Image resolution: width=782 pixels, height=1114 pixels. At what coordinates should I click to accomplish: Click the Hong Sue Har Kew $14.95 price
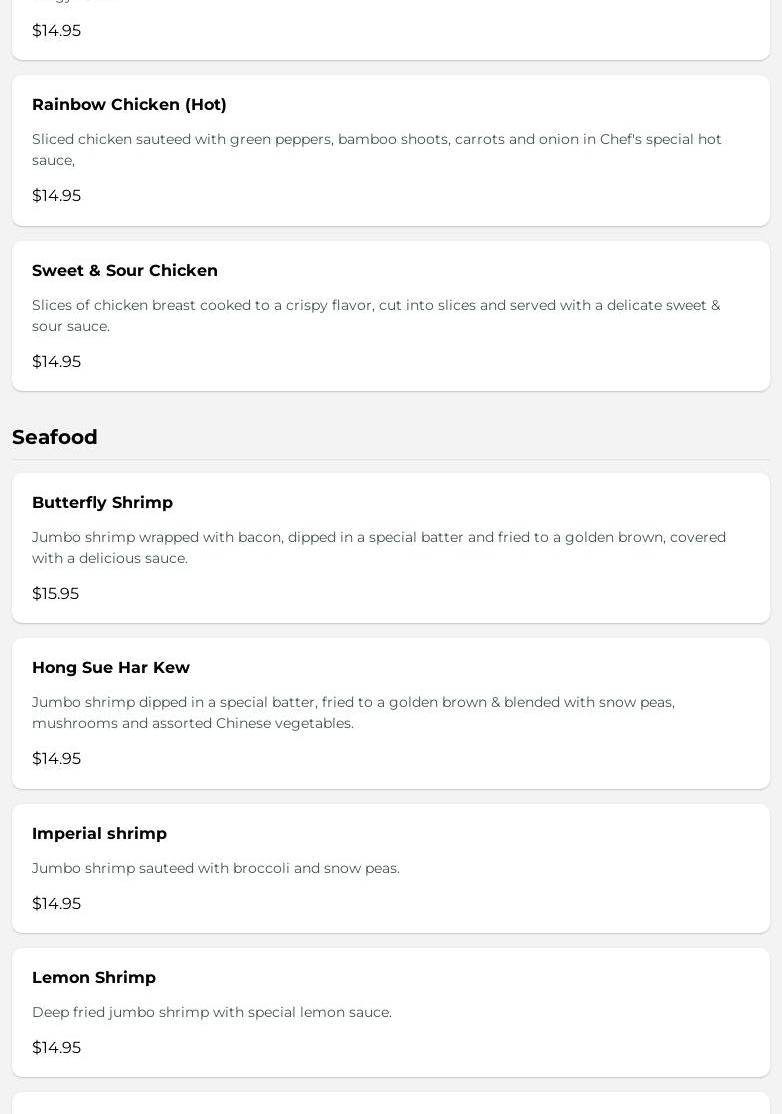(56, 759)
